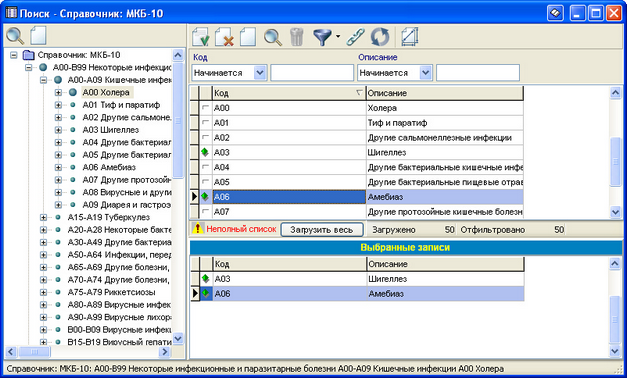The image size is (627, 378).
Task: Click the Выбранные записи section header
Action: click(x=405, y=247)
